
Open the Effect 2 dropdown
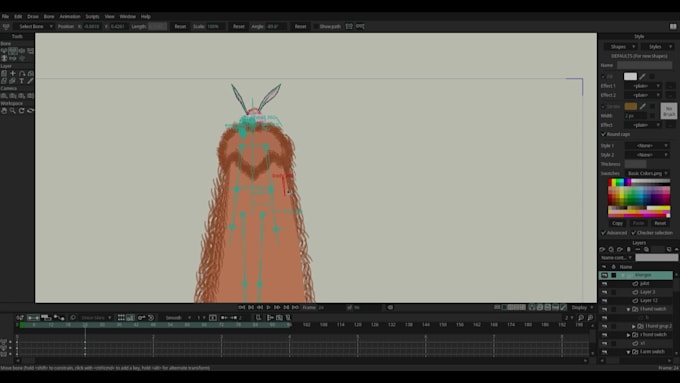coord(643,95)
